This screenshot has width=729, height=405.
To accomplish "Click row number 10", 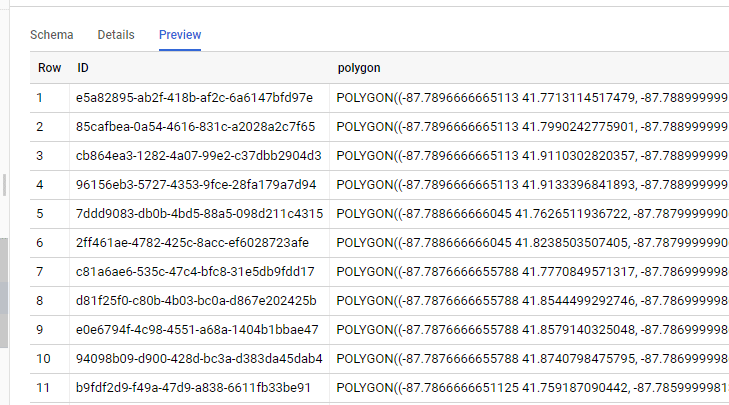I will (x=44, y=359).
